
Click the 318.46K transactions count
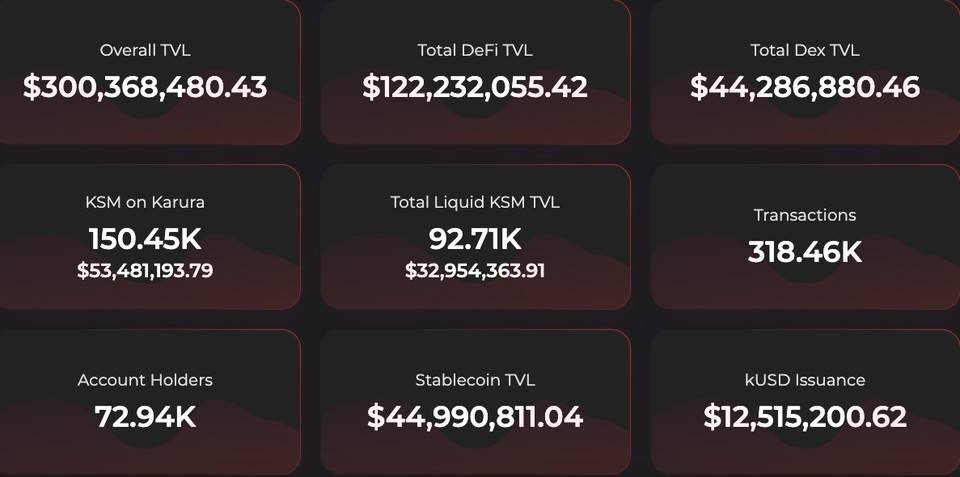(805, 252)
